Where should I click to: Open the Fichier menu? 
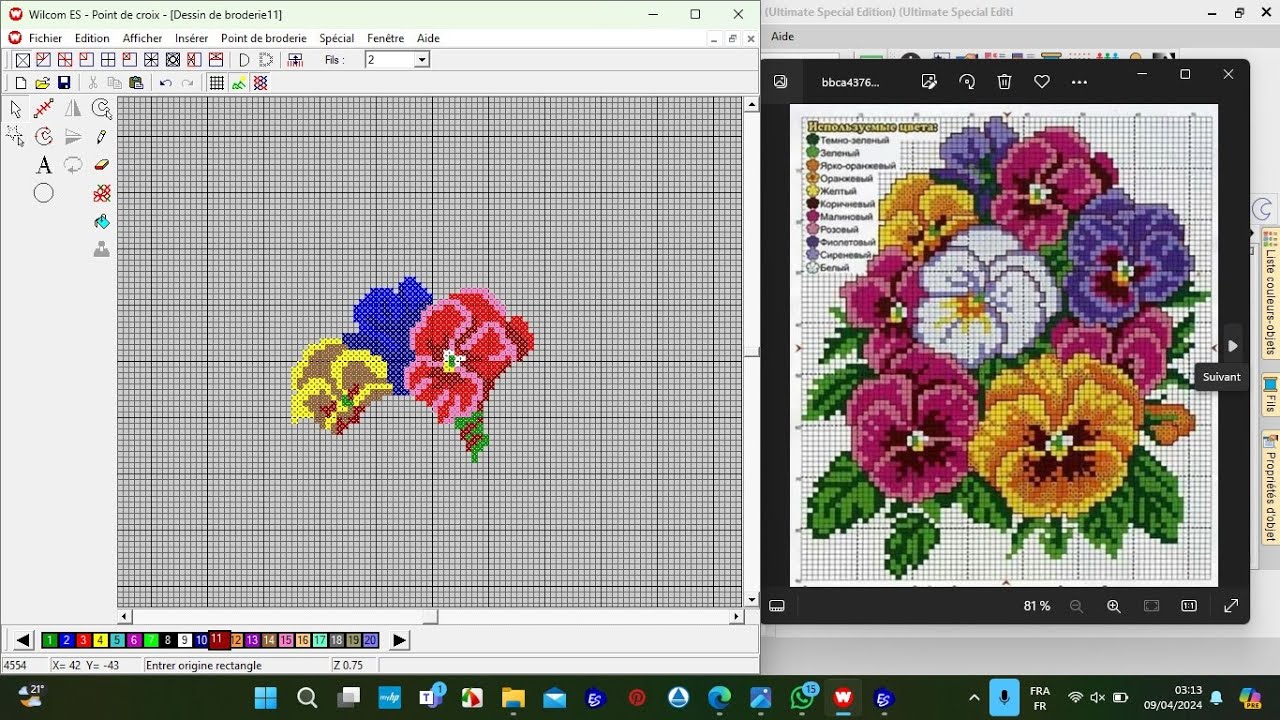(45, 38)
